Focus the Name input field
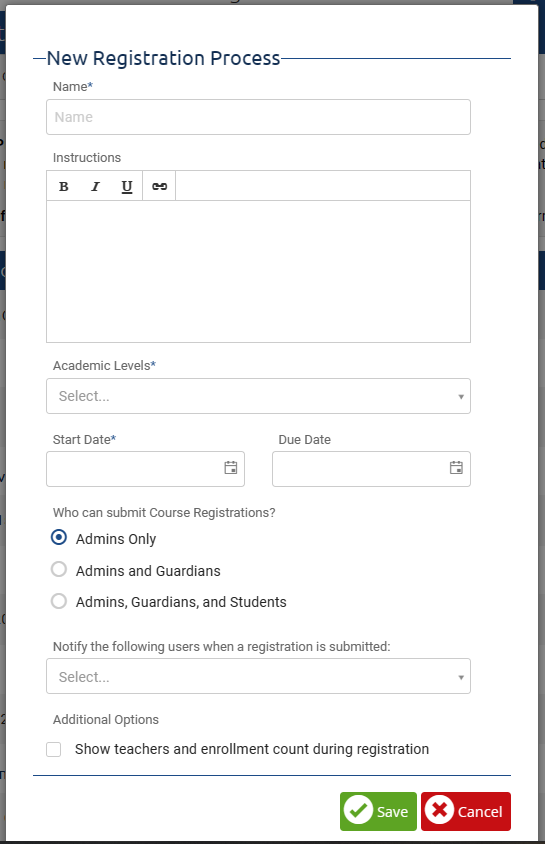 point(258,117)
